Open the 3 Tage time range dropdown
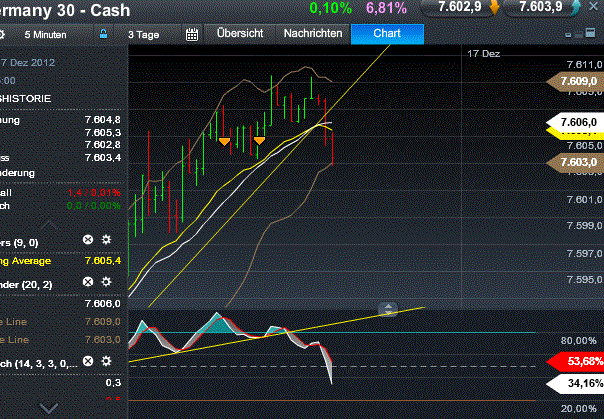This screenshot has width=604, height=419. (x=143, y=34)
